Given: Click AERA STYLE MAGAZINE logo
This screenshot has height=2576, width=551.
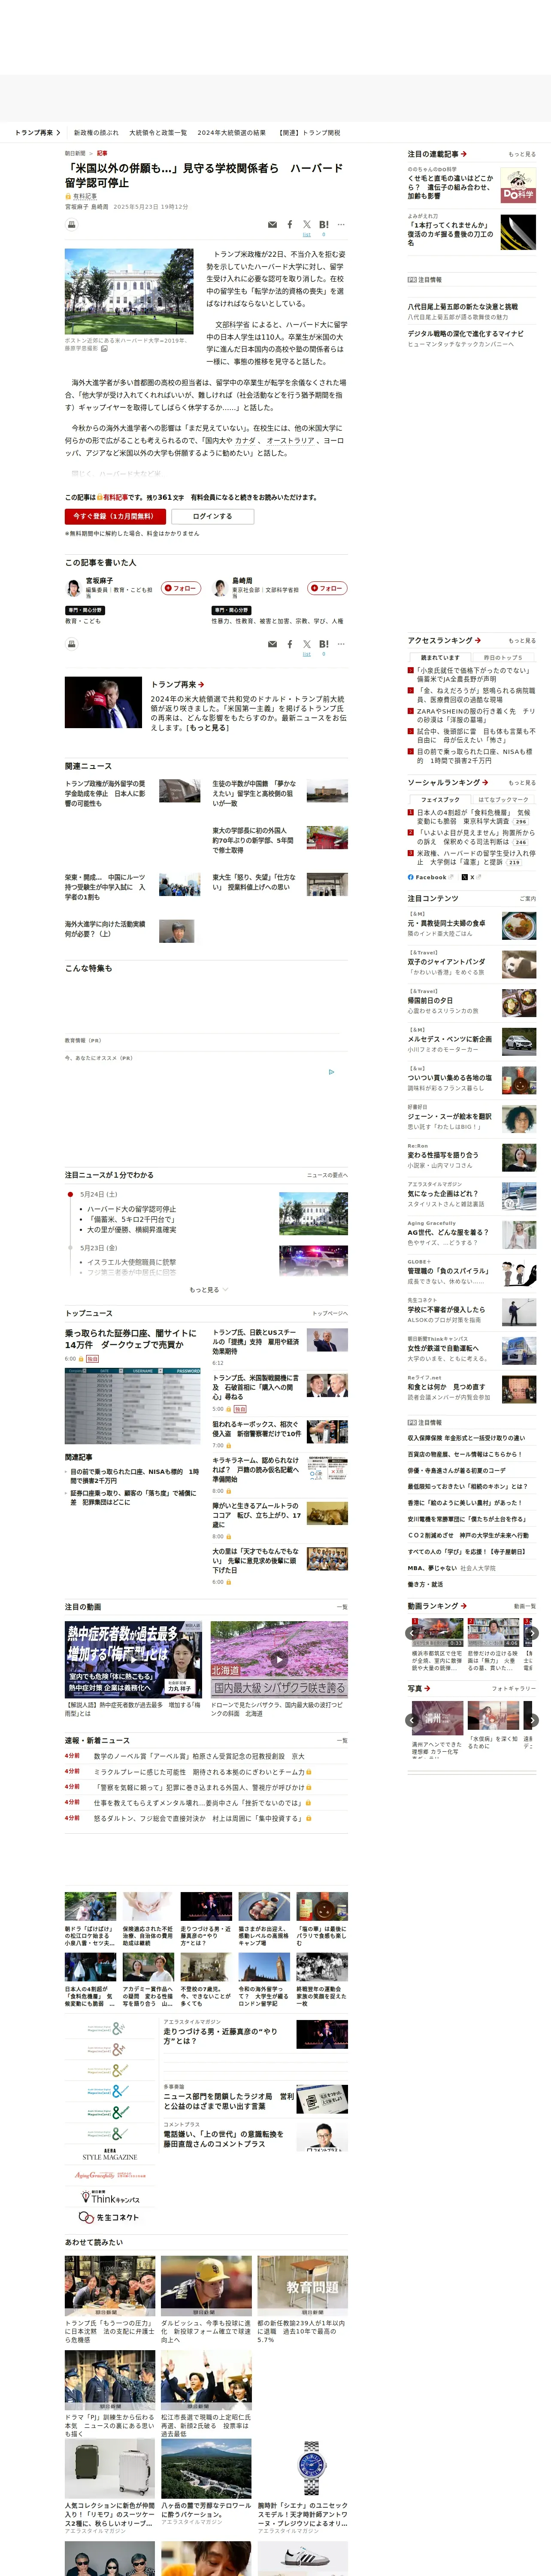Looking at the screenshot, I should click(x=110, y=2155).
